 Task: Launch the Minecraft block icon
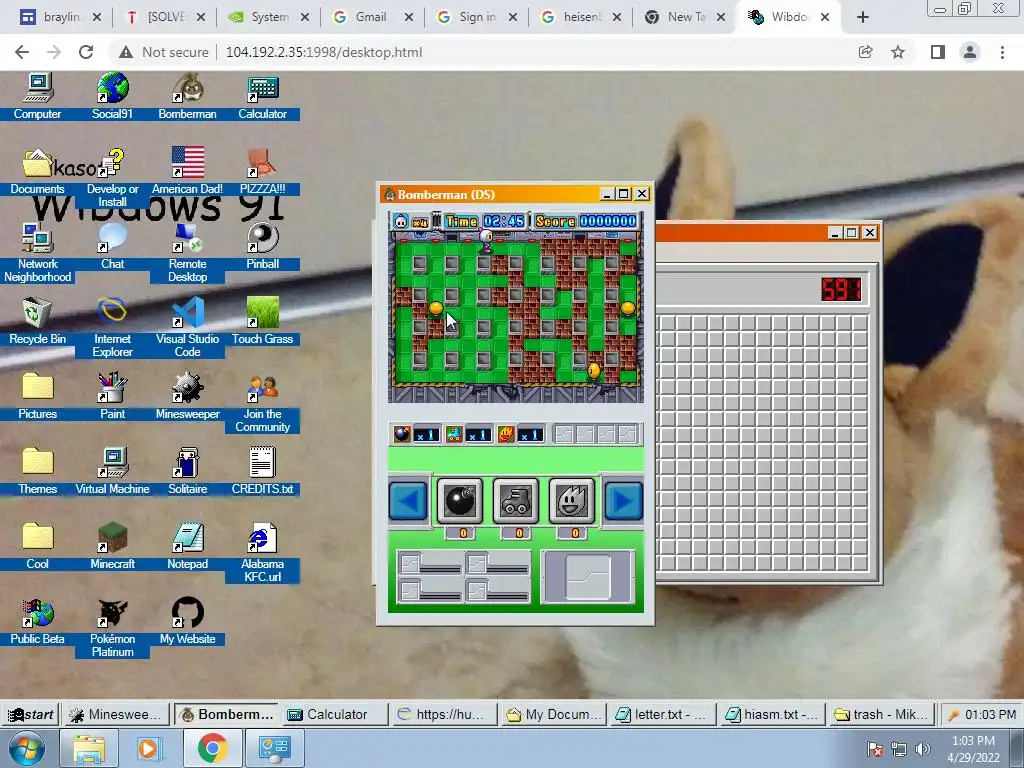tap(112, 537)
